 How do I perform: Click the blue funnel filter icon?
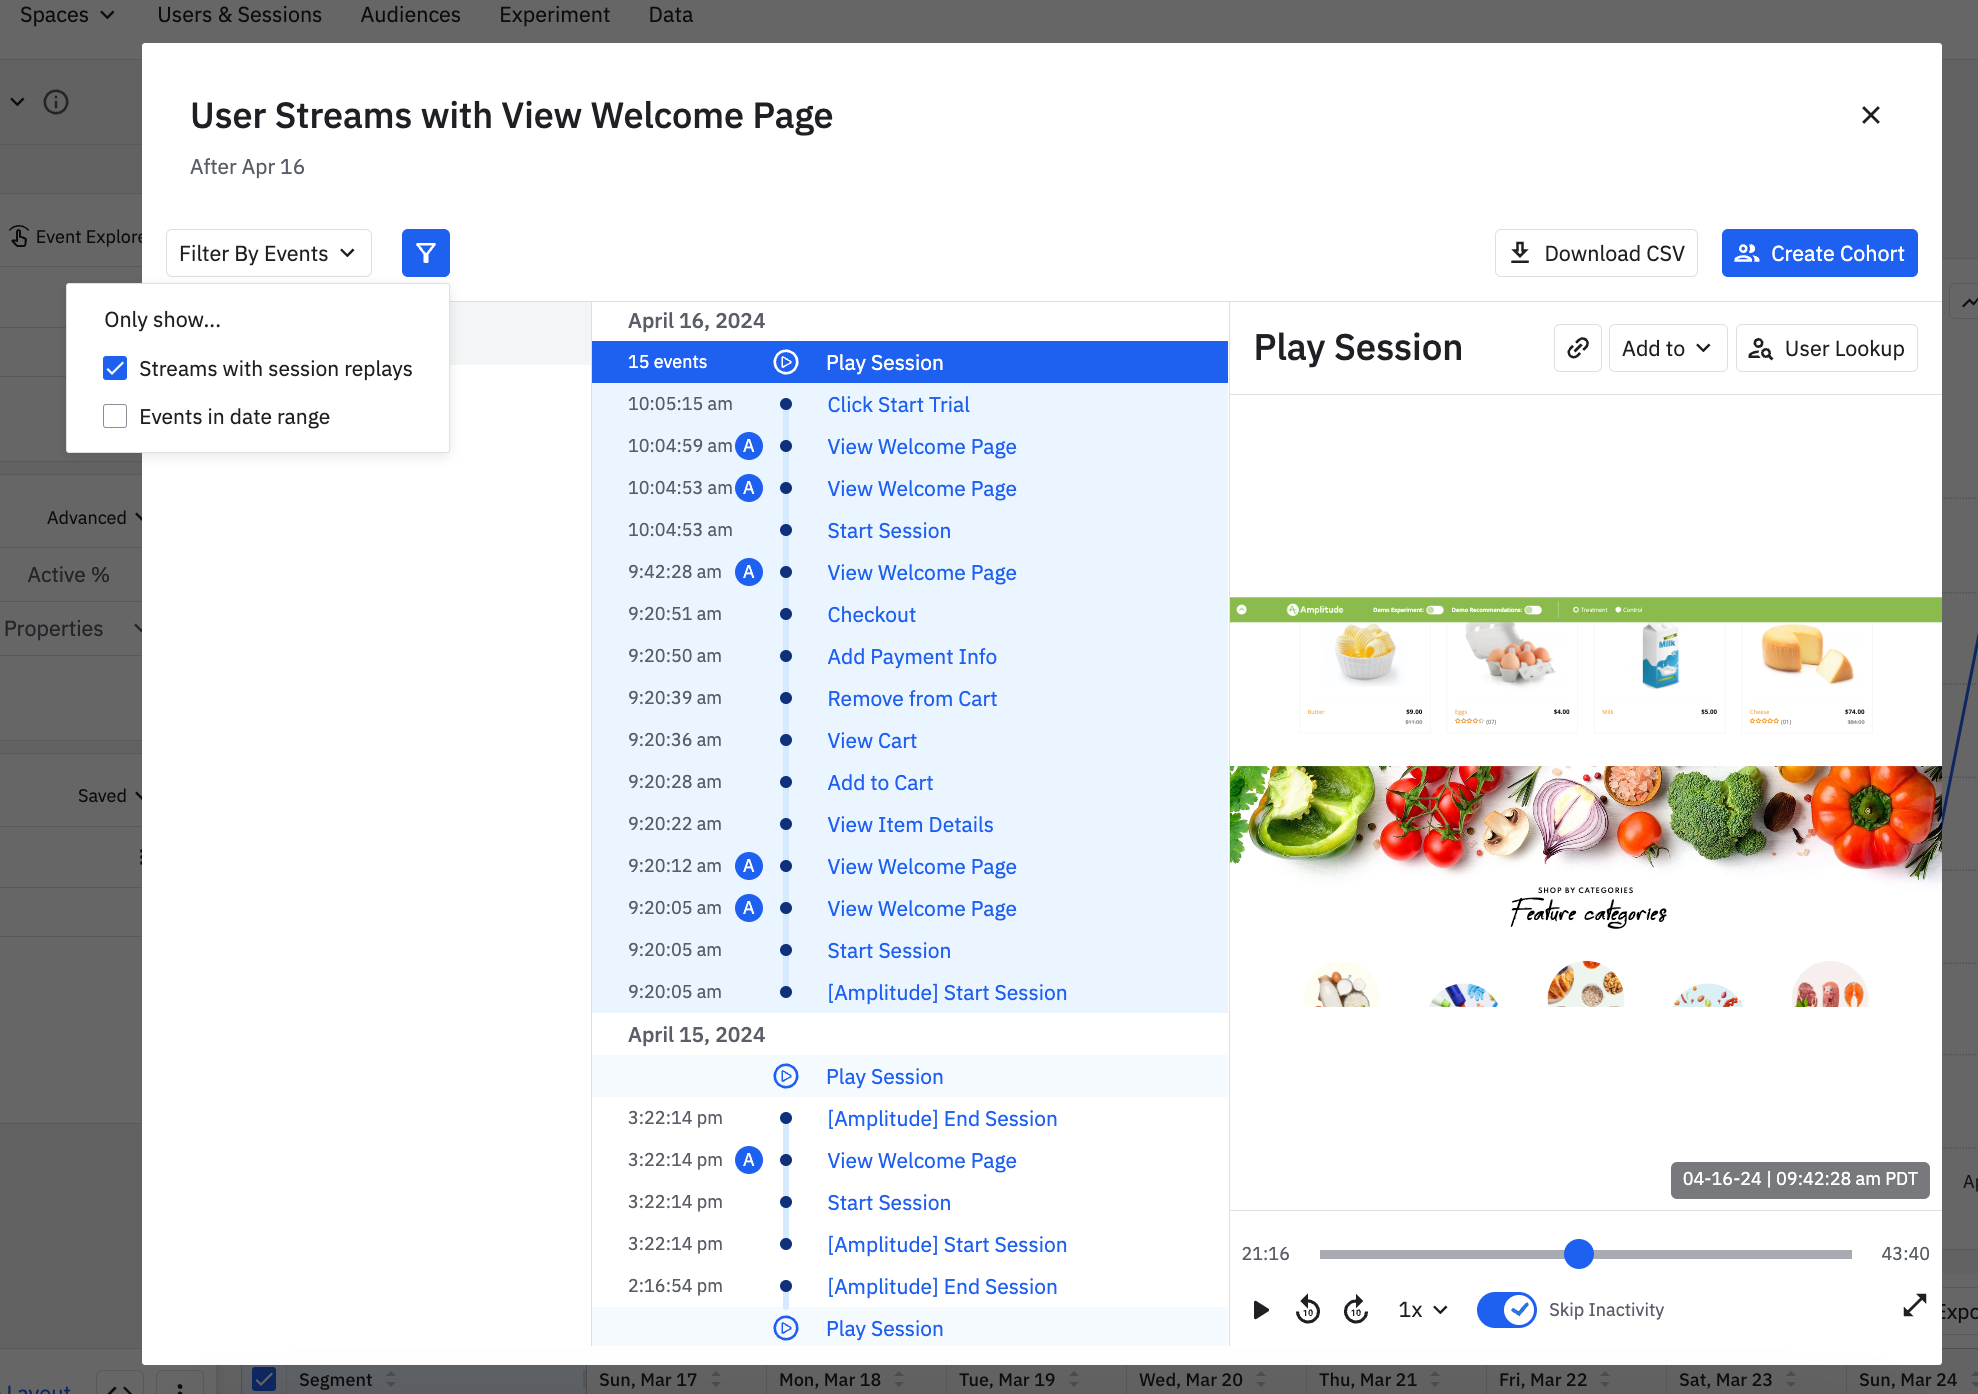(426, 253)
